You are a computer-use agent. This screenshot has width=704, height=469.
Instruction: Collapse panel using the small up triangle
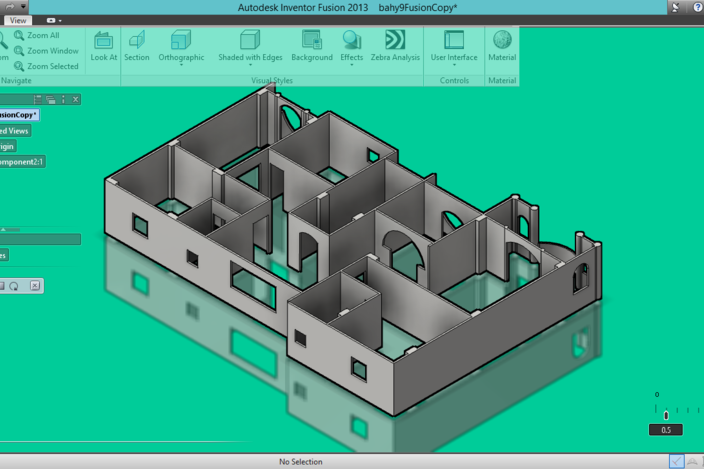[4, 229]
